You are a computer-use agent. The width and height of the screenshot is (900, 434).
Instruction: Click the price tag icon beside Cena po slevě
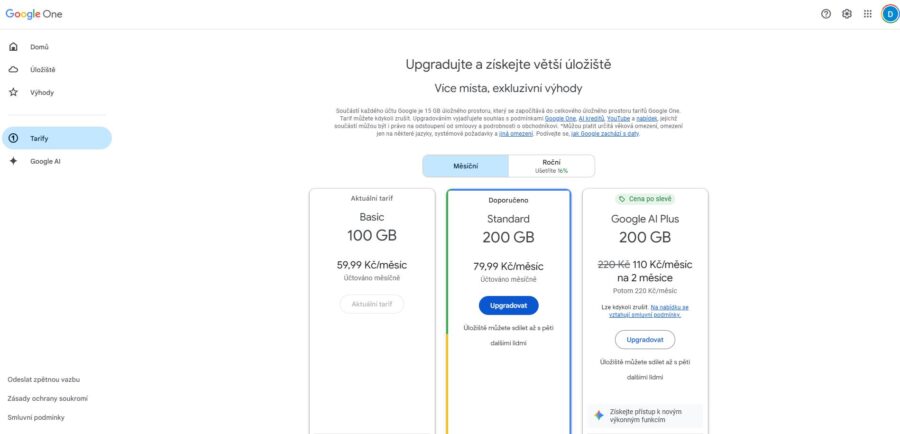pyautogui.click(x=622, y=199)
